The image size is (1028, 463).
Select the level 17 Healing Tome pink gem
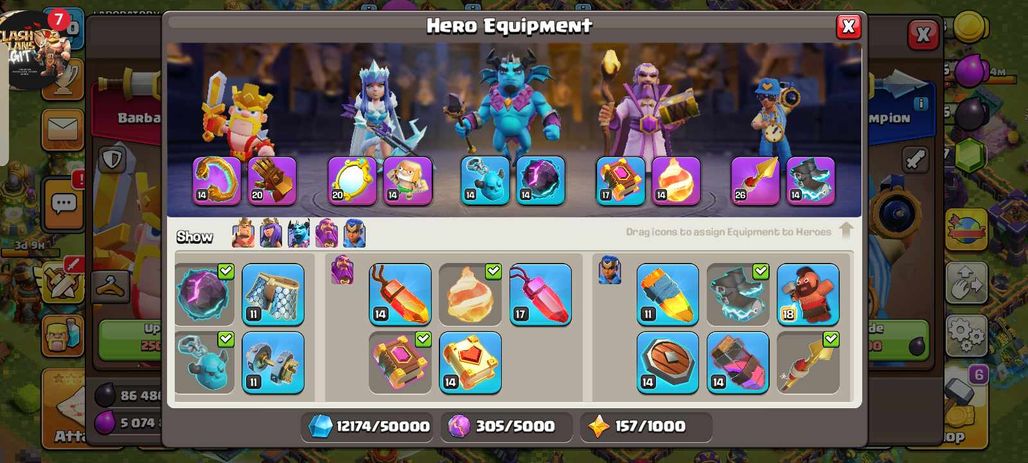(540, 294)
